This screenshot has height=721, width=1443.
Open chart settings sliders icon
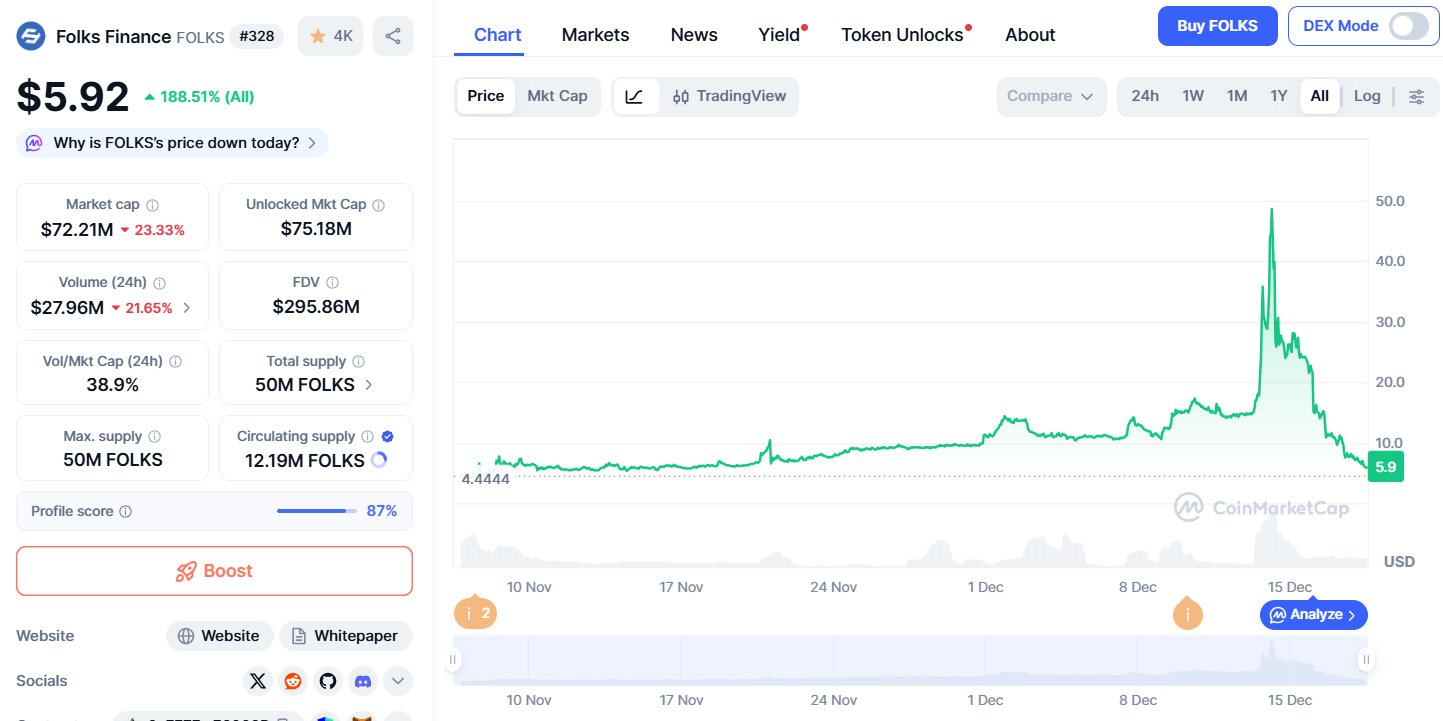coord(1417,97)
